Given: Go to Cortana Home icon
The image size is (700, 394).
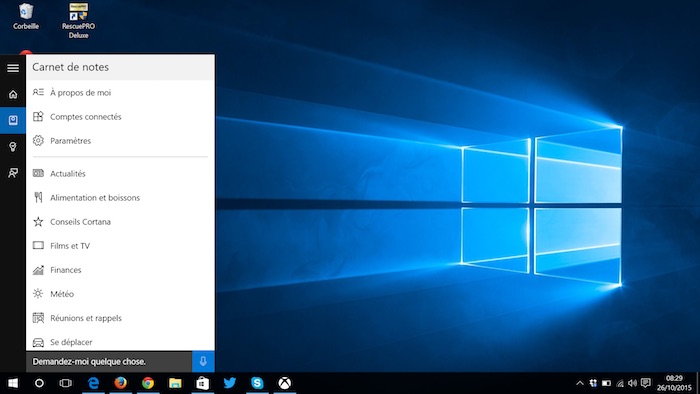Looking at the screenshot, I should click(x=13, y=94).
